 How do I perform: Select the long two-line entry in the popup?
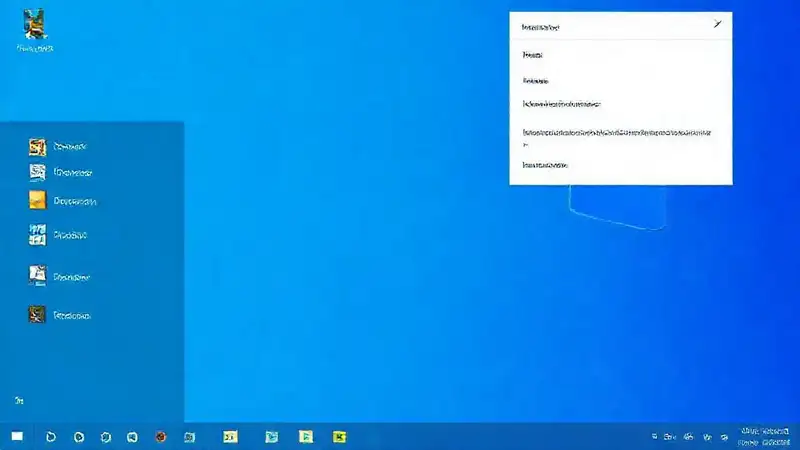pyautogui.click(x=617, y=138)
